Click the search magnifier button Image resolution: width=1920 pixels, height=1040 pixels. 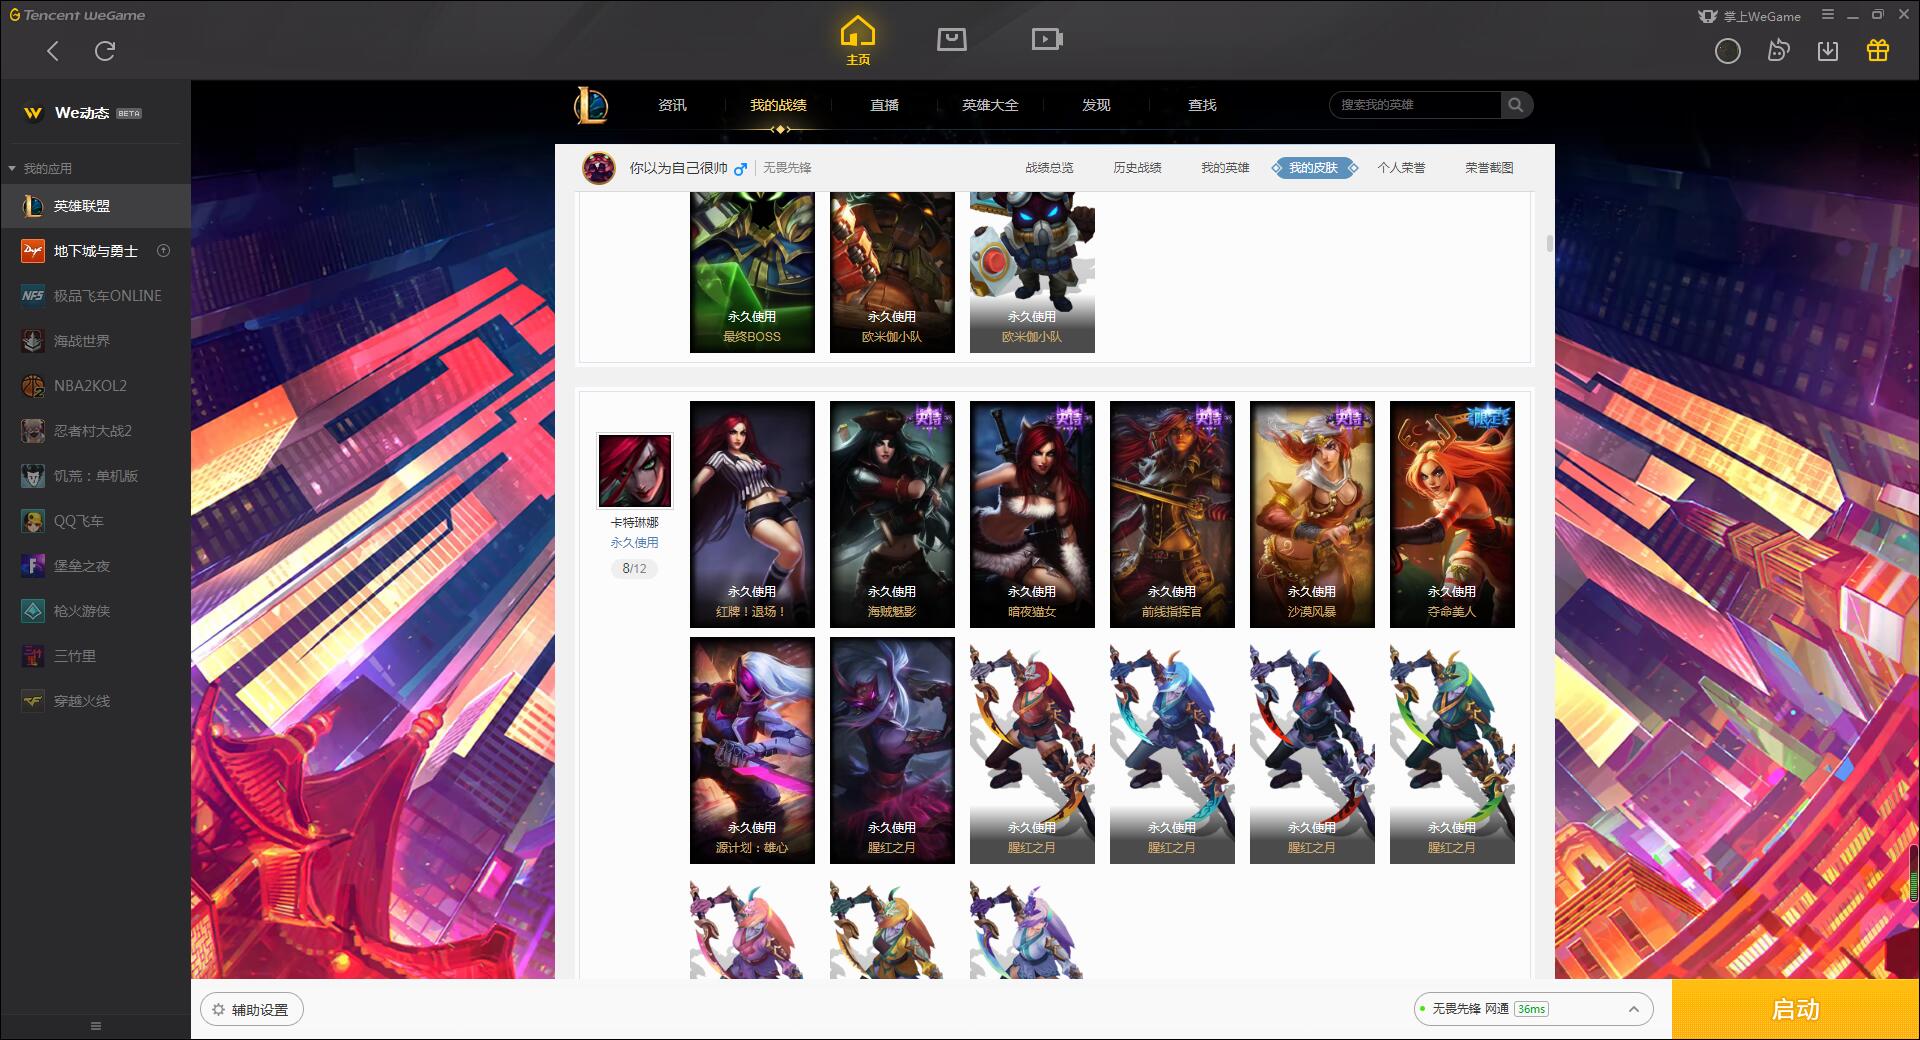[1516, 105]
